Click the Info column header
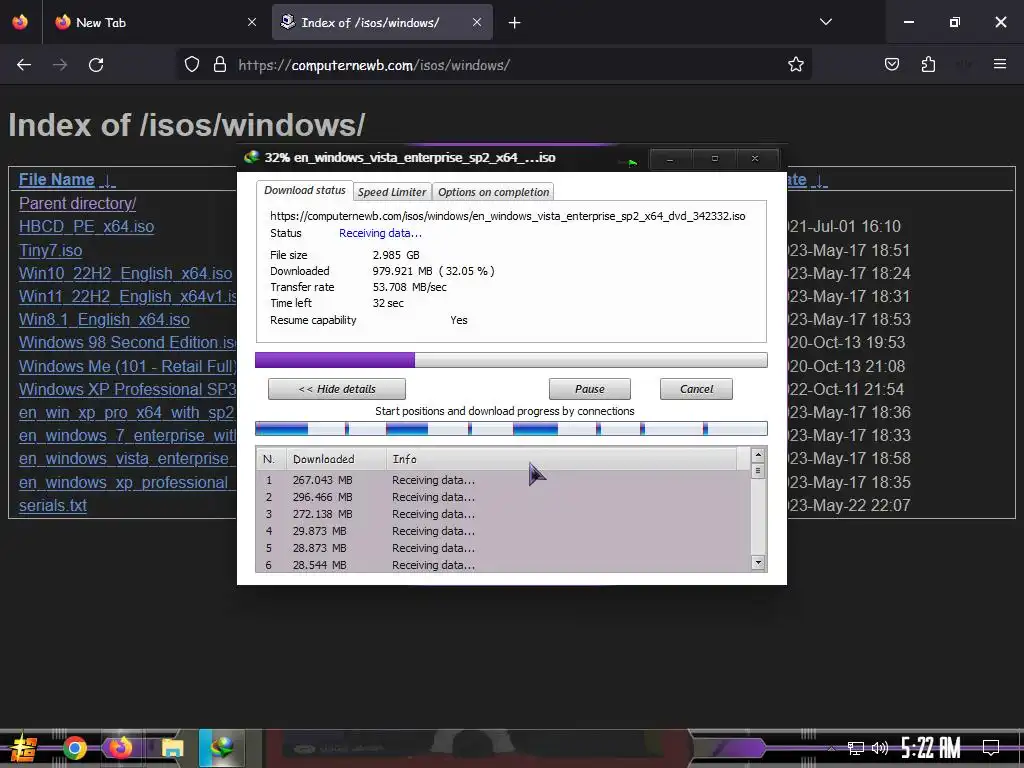The width and height of the screenshot is (1024, 768). 562,459
